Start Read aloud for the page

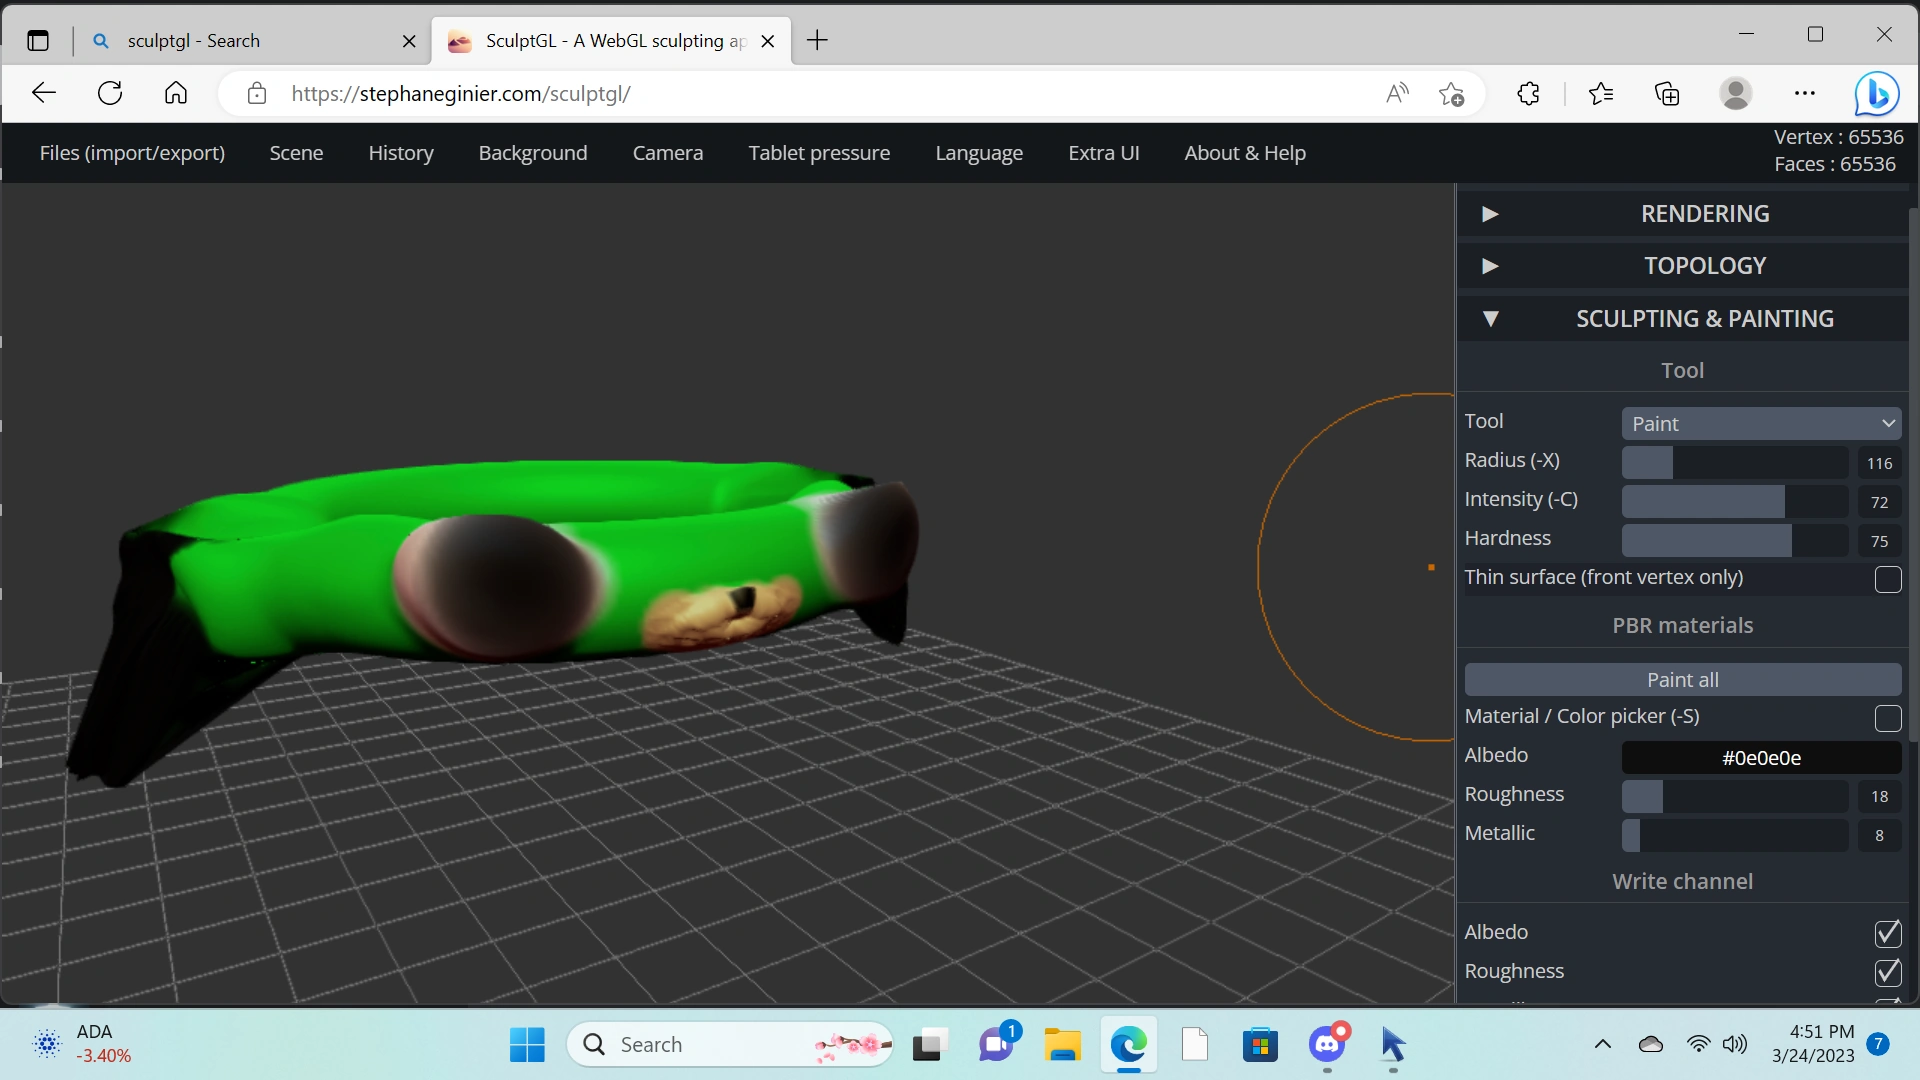pyautogui.click(x=1397, y=93)
